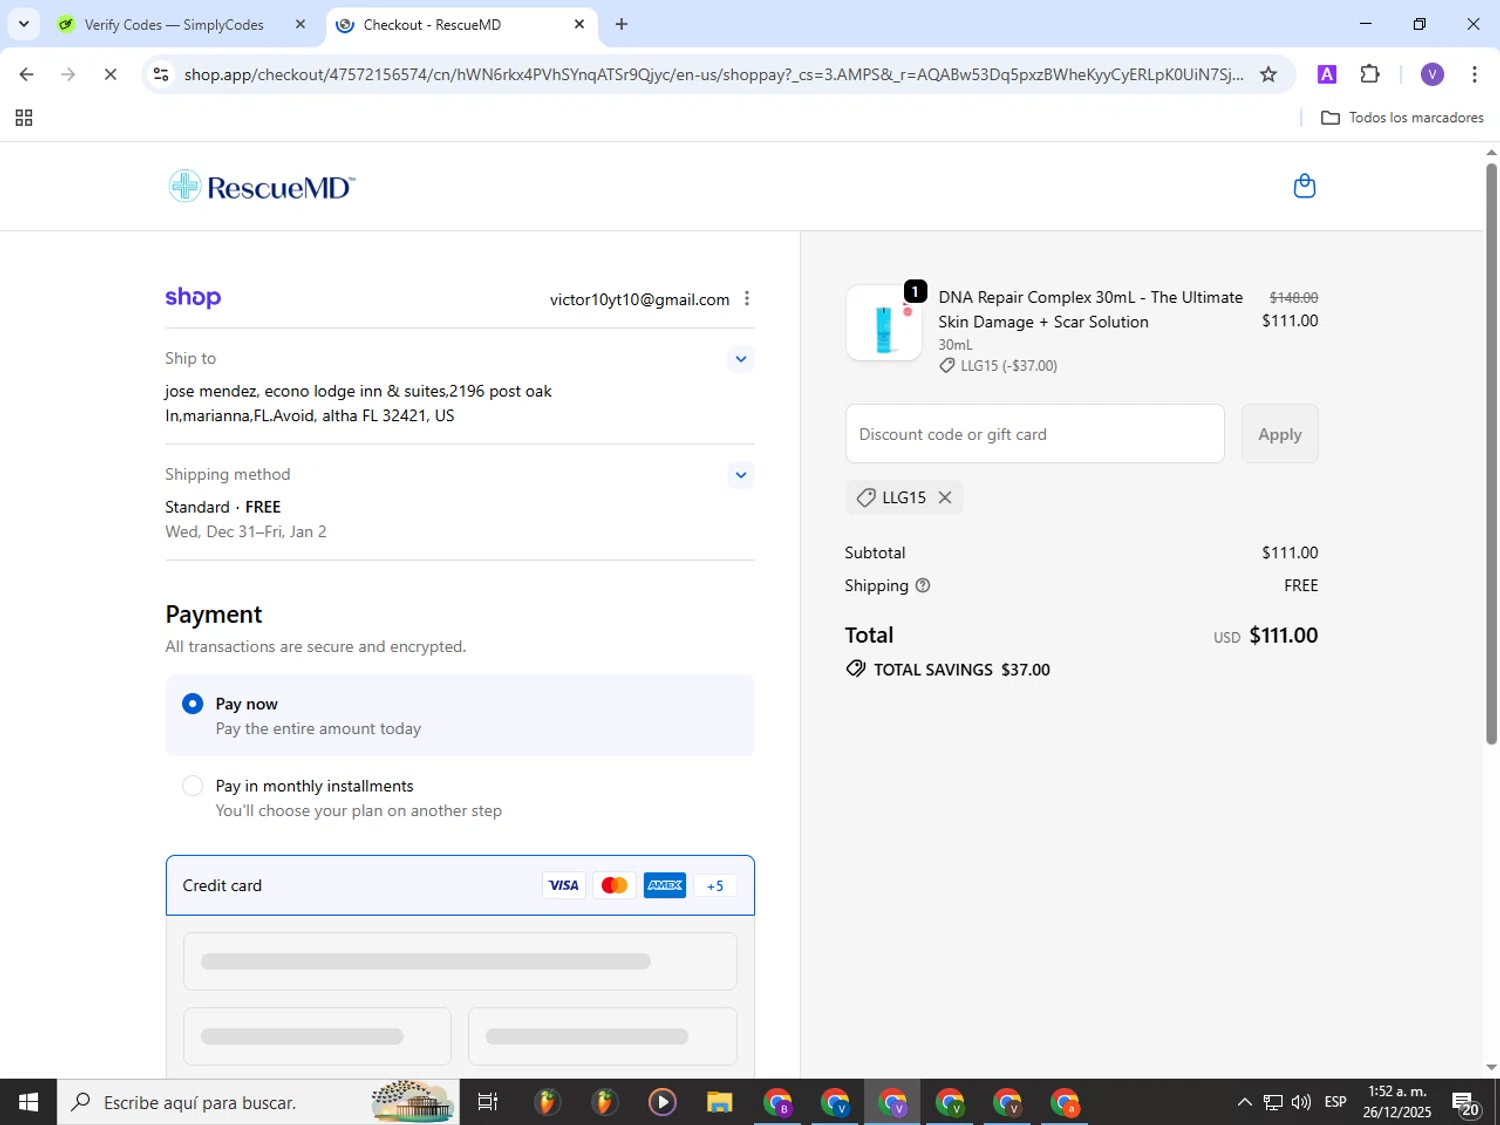
Task: Open a new browser tab
Action: click(621, 24)
